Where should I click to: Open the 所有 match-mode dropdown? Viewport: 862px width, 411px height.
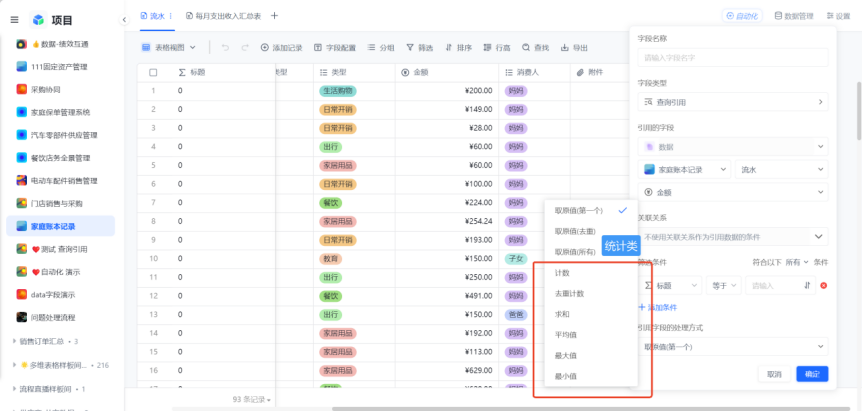tap(797, 262)
